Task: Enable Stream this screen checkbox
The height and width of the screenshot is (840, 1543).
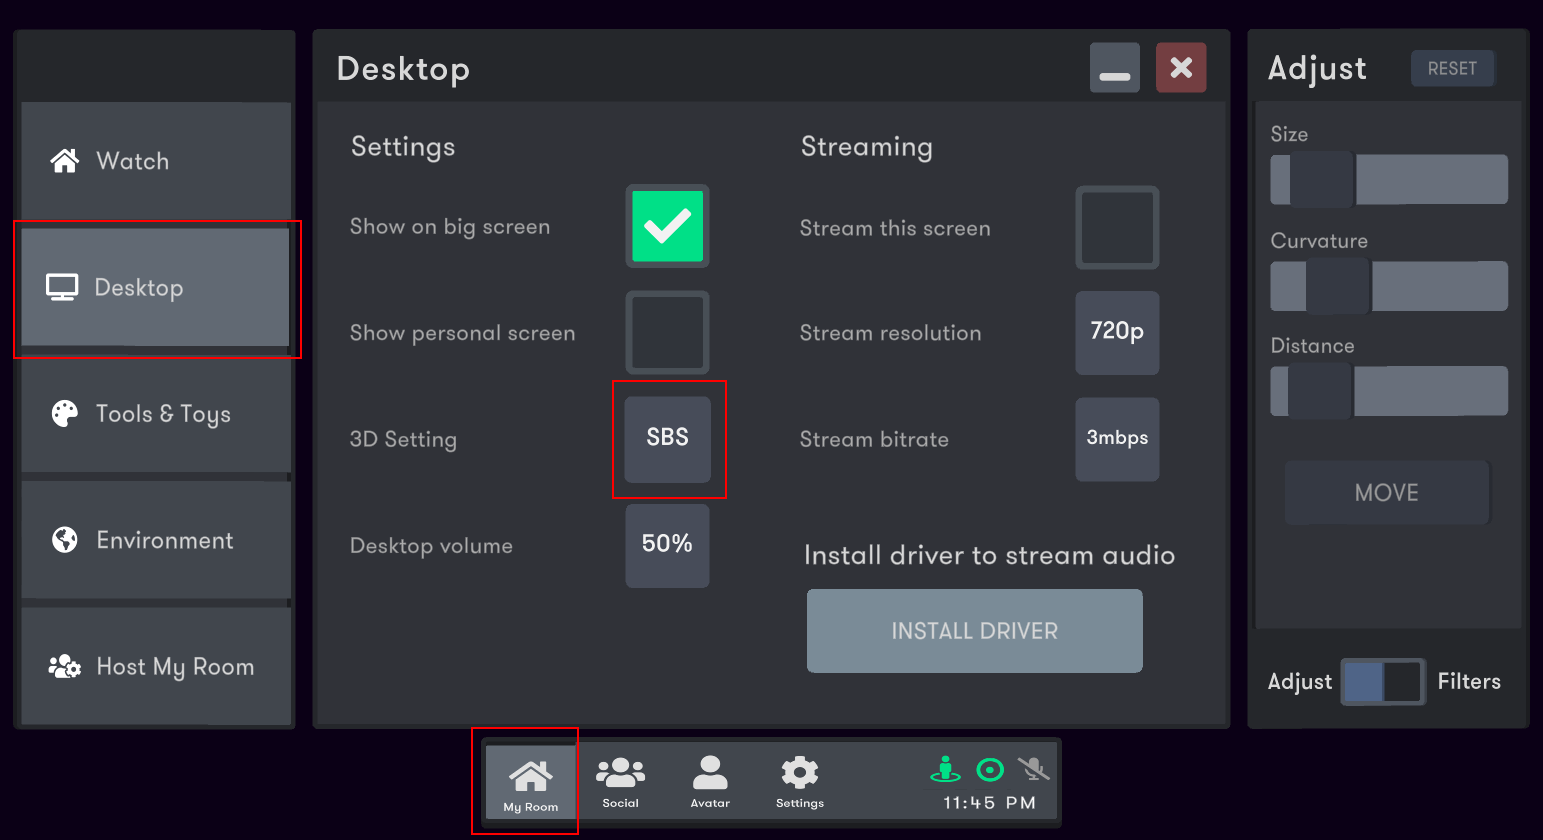Action: point(1117,227)
